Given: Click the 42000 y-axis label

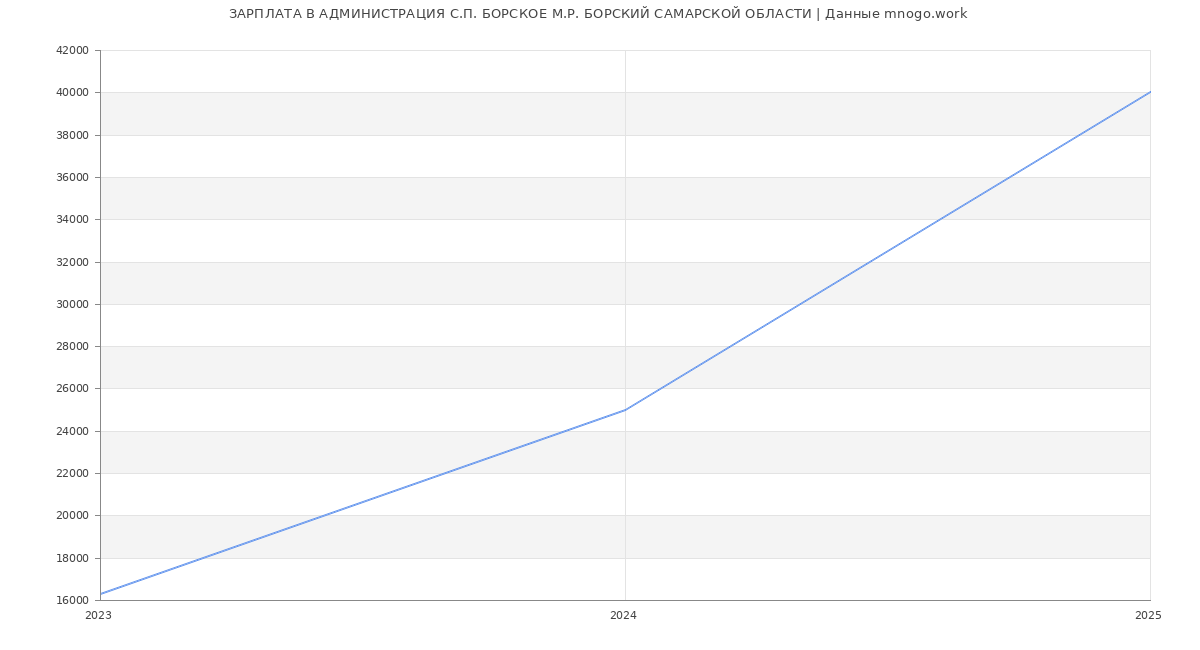Looking at the screenshot, I should 73,51.
